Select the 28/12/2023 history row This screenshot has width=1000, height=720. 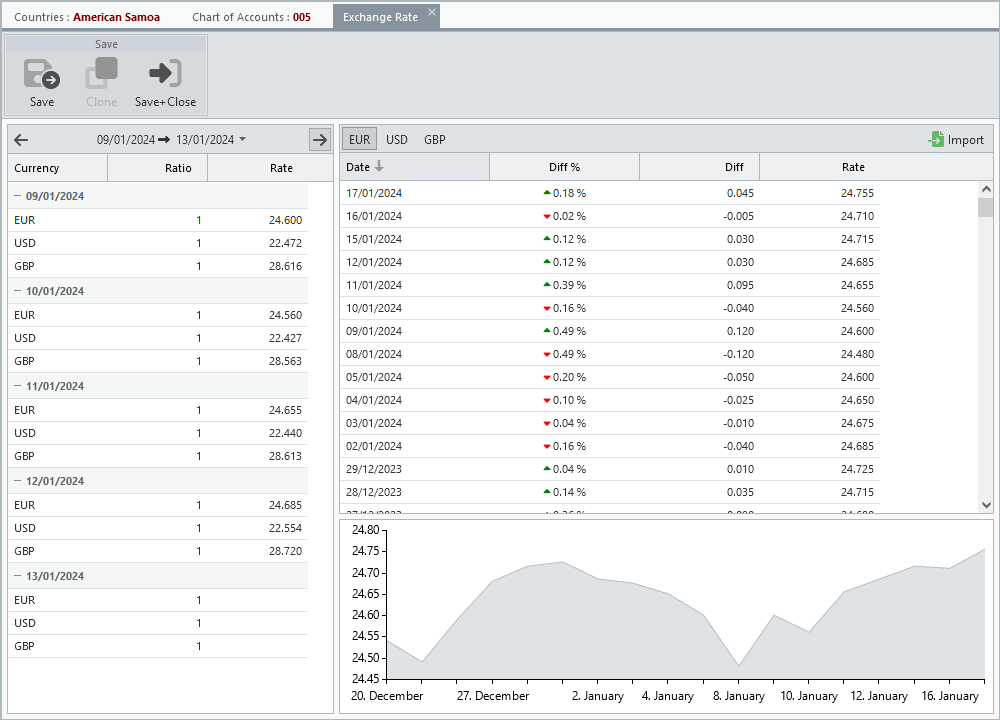610,492
